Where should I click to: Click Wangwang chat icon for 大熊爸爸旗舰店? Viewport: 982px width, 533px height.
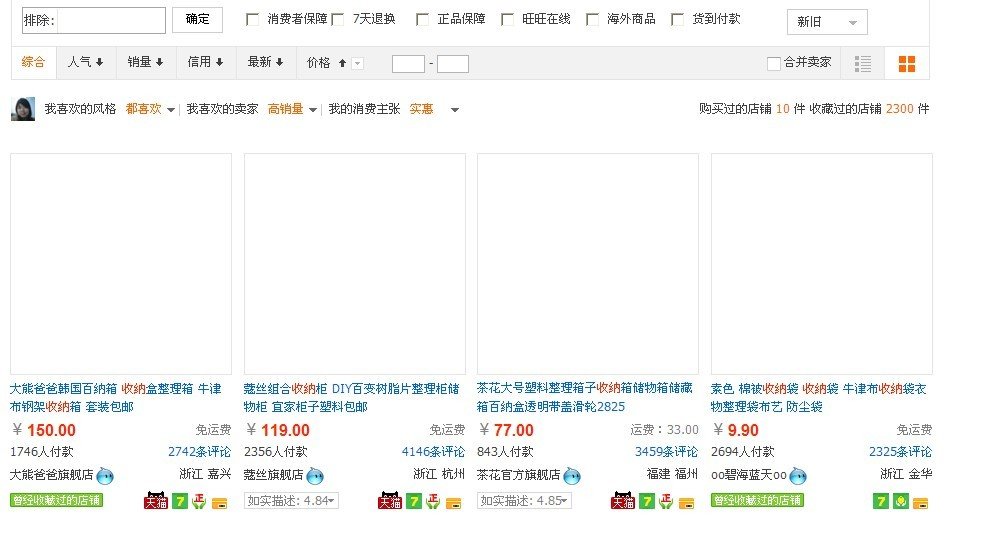[105, 476]
